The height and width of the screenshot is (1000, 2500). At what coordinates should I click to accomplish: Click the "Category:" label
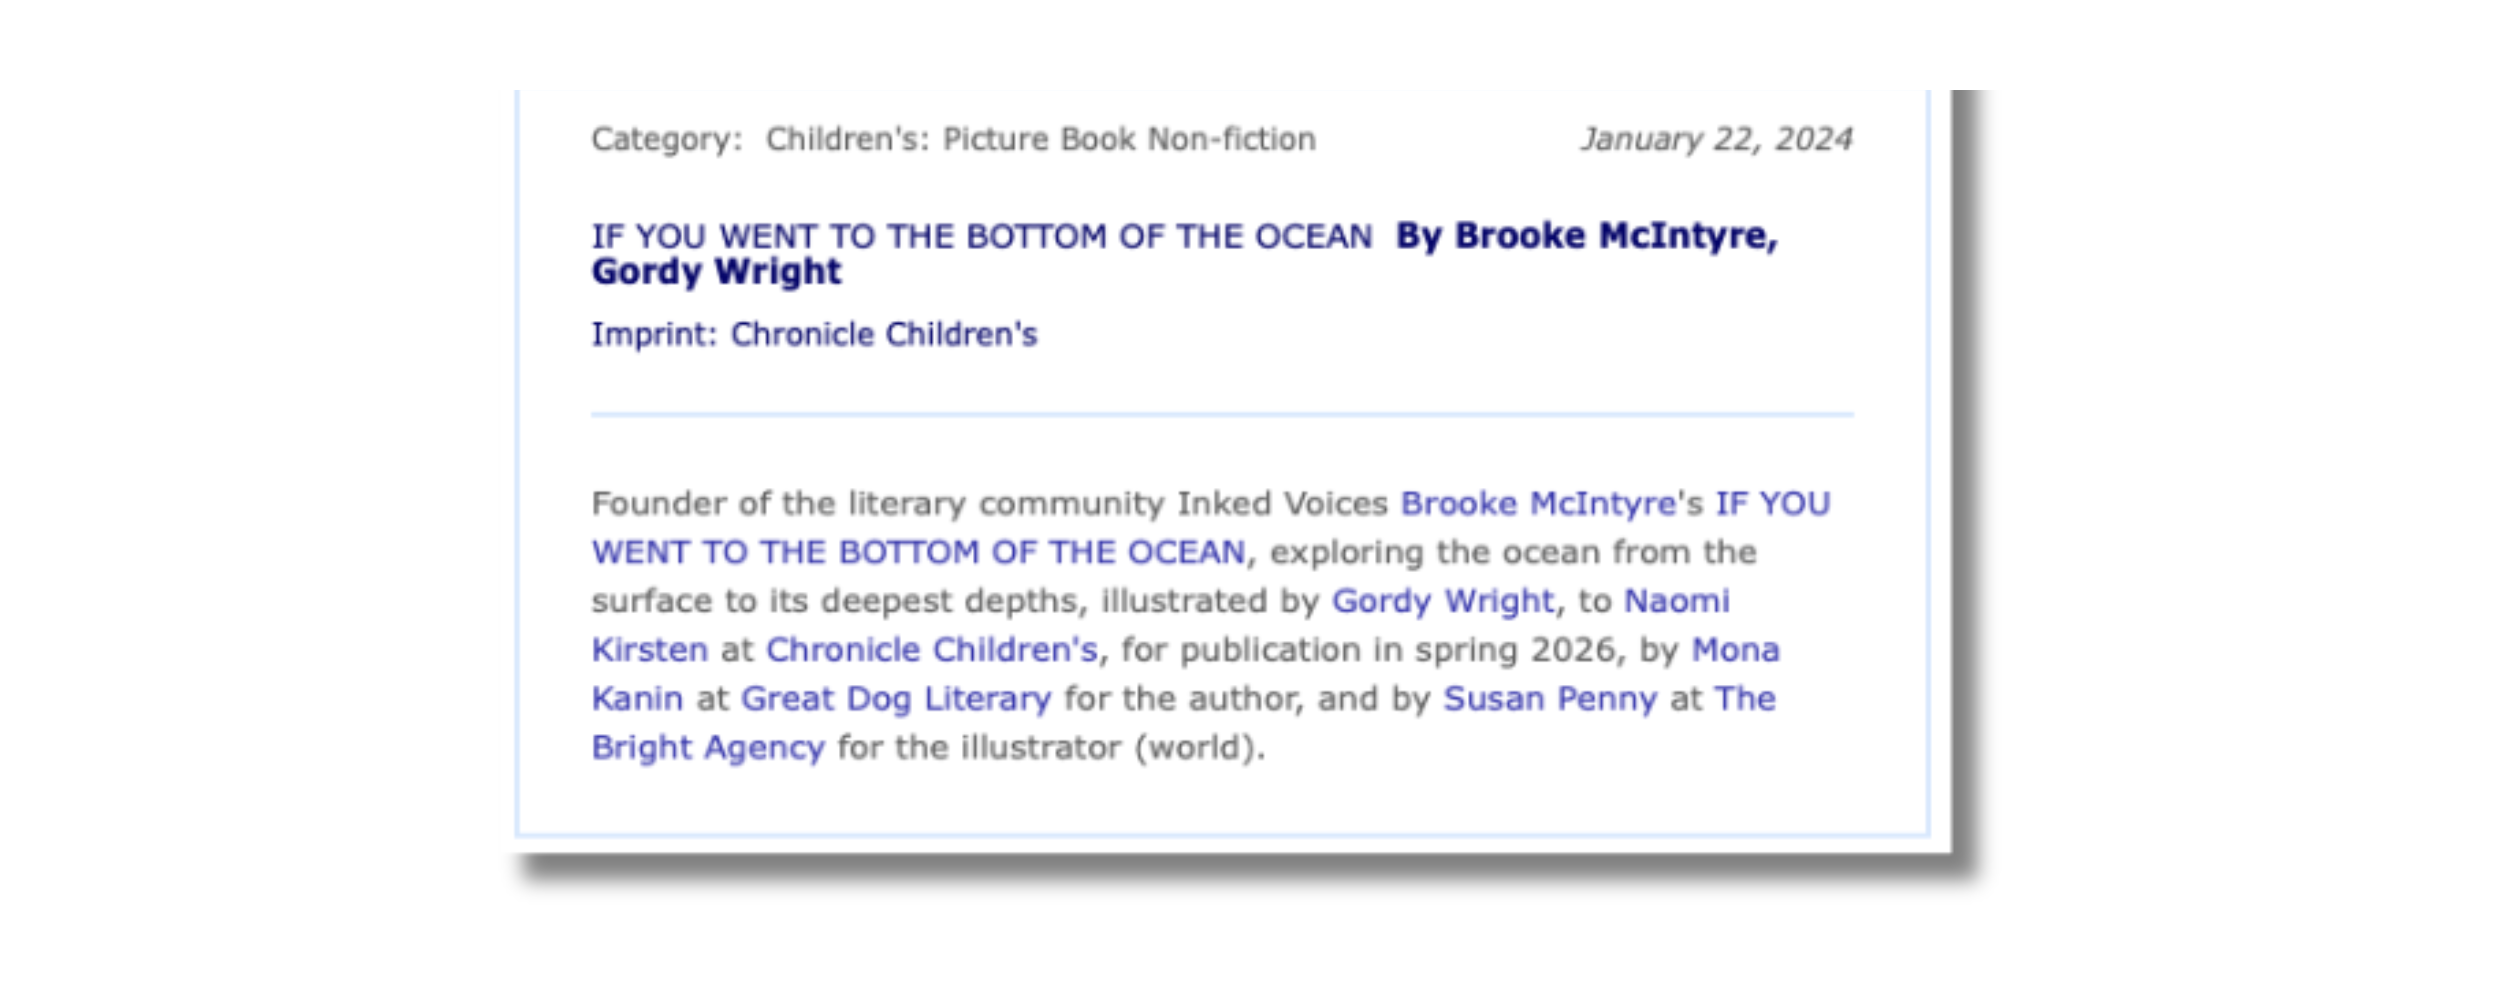click(x=666, y=139)
